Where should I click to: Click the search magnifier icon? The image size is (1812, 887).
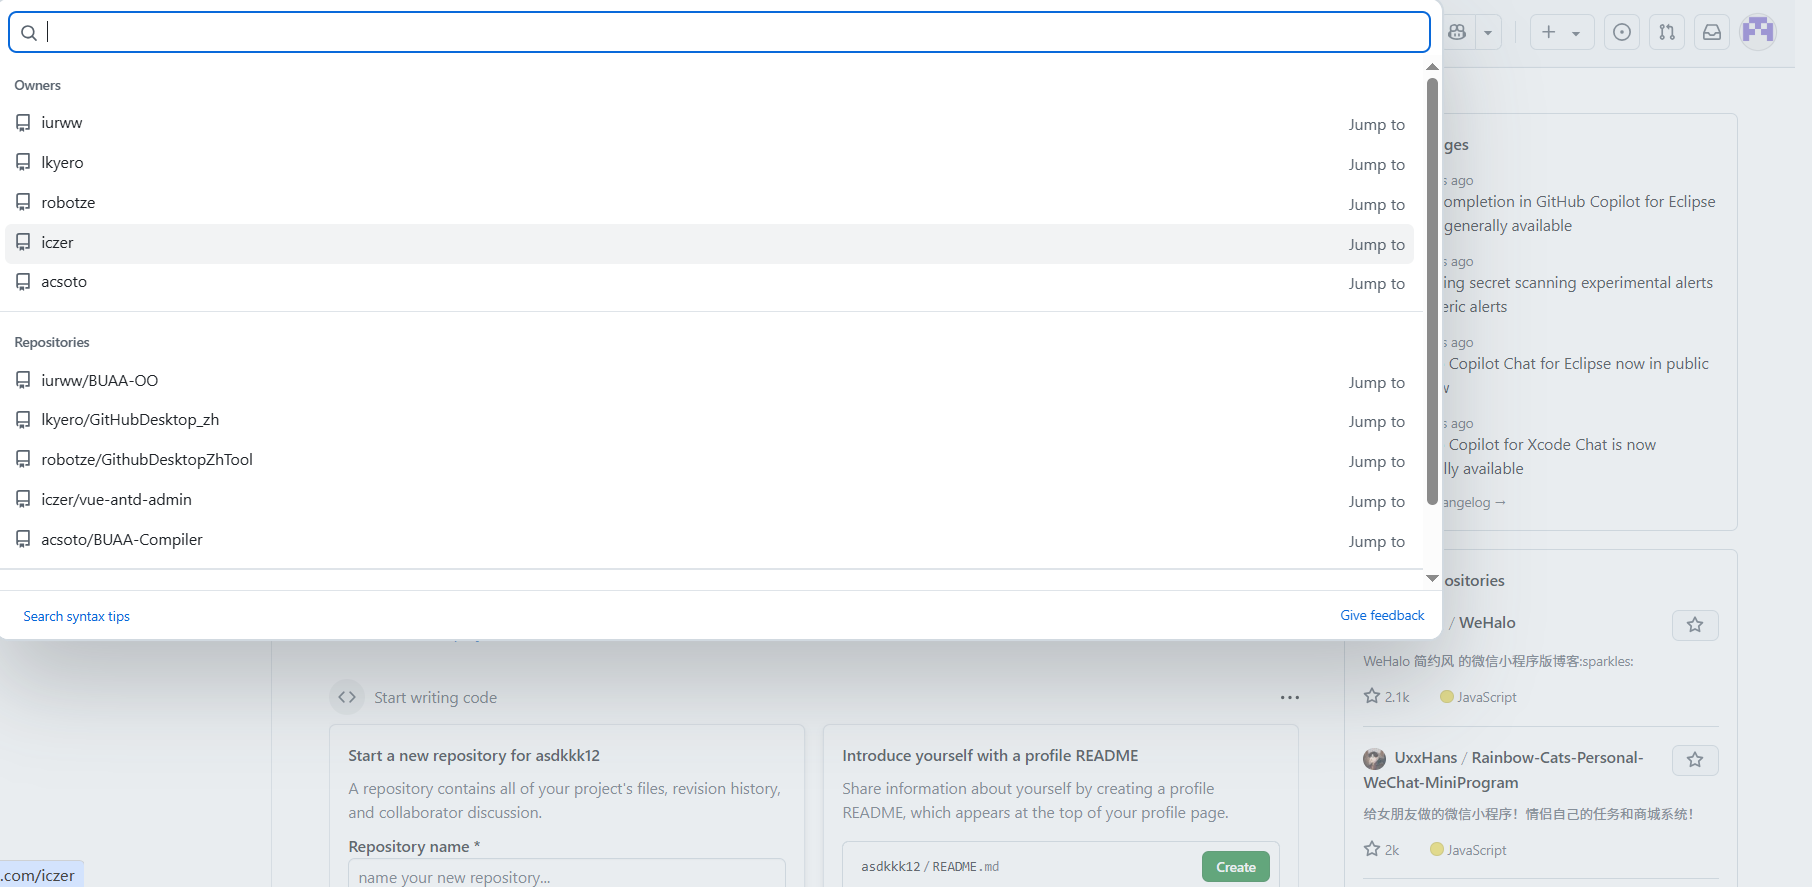(x=29, y=33)
